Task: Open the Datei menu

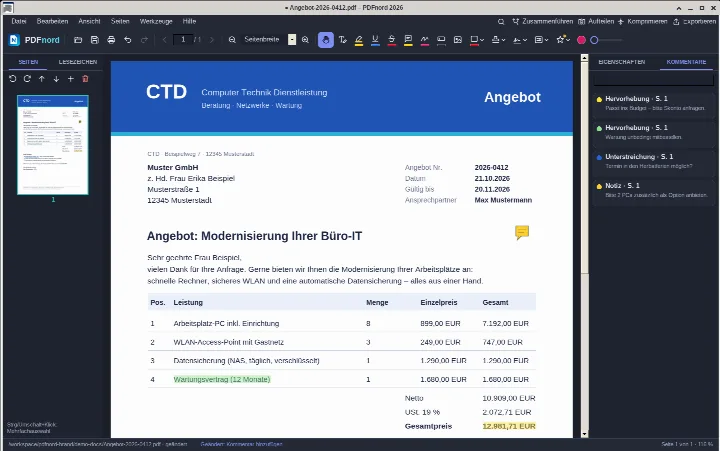Action: pos(19,21)
